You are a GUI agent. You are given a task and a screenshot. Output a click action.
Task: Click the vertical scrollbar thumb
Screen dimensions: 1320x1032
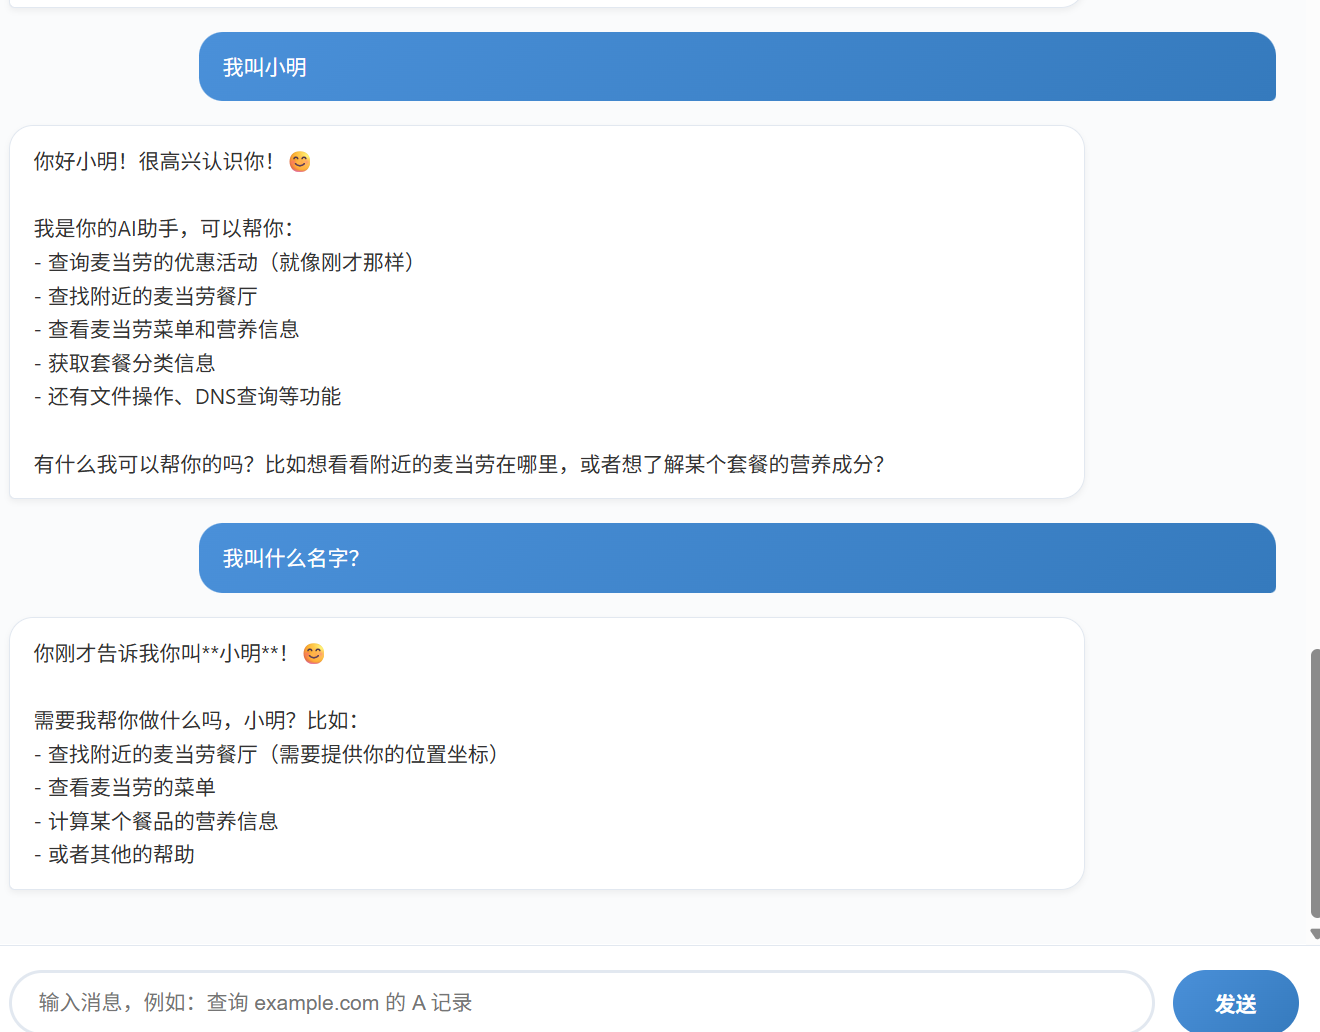[x=1314, y=782]
